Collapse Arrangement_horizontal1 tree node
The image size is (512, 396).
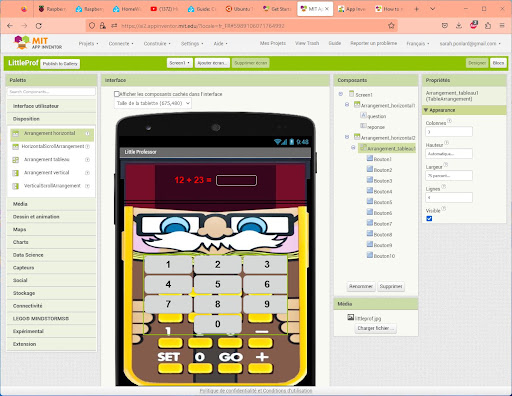point(347,105)
